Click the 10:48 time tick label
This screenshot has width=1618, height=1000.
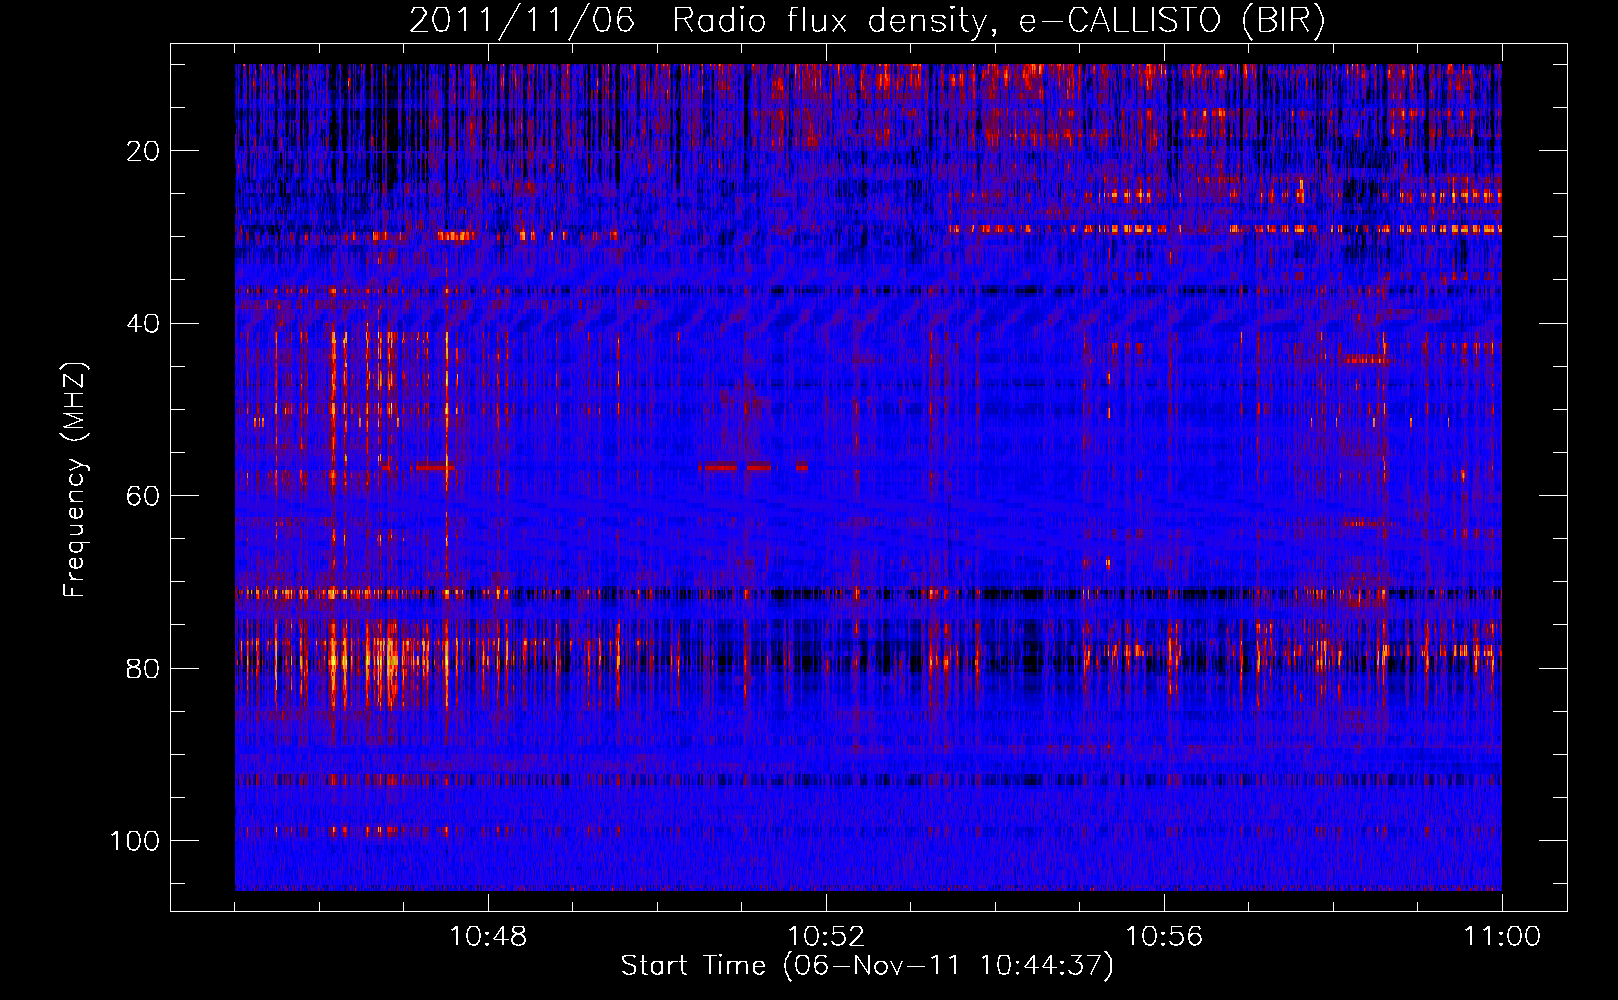[x=488, y=937]
